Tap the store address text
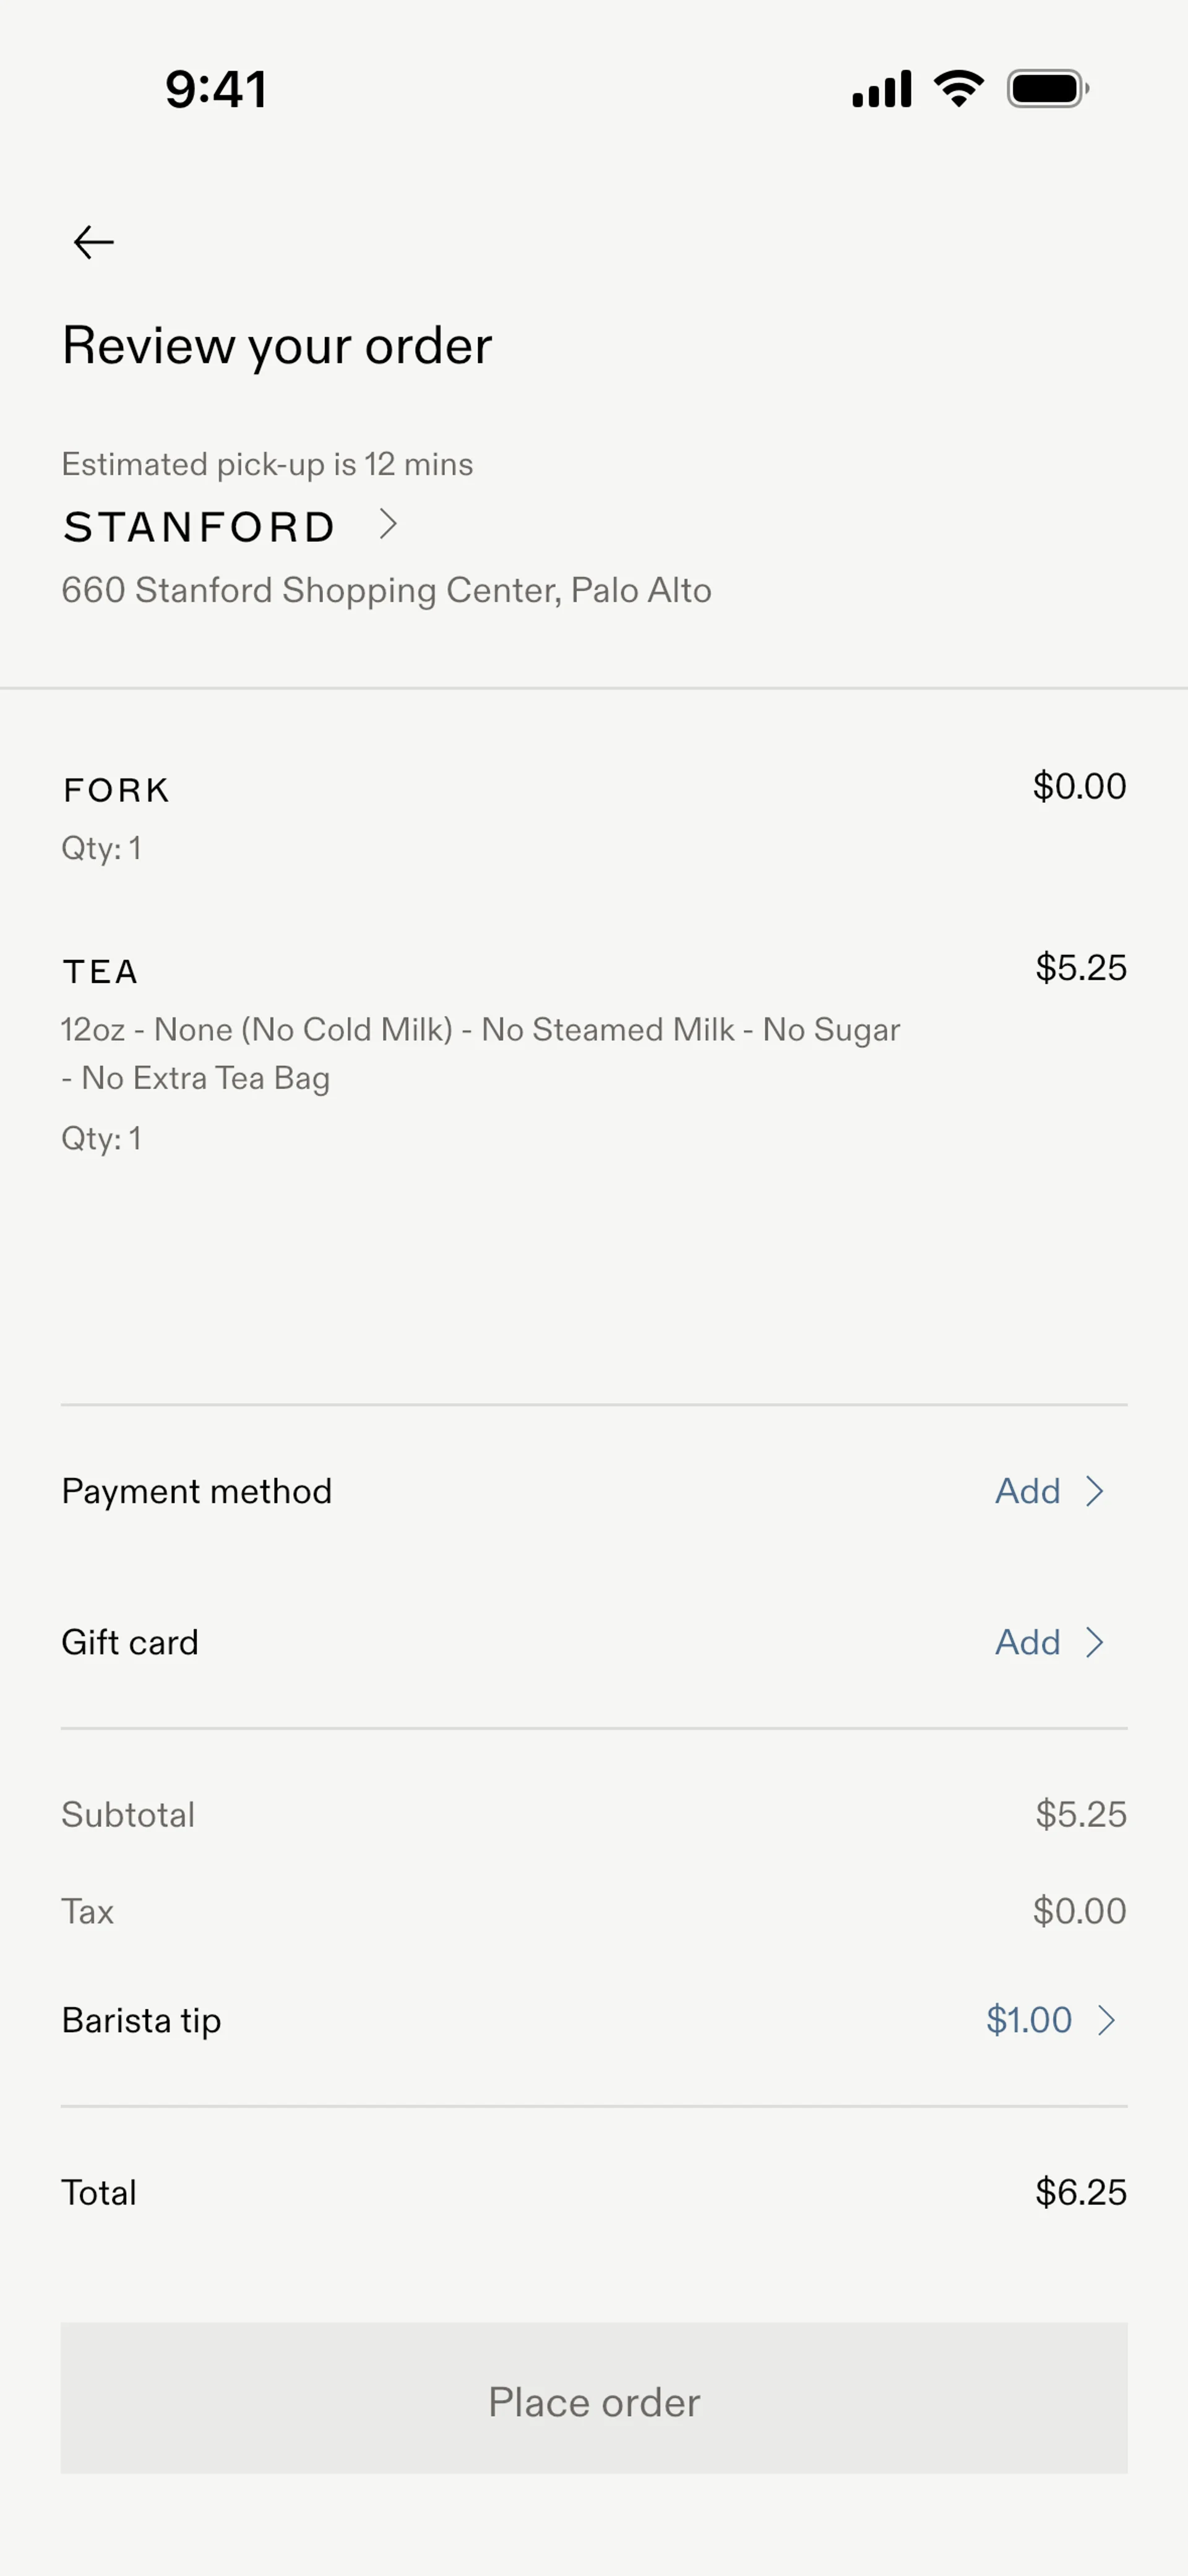This screenshot has width=1188, height=2576. (386, 590)
